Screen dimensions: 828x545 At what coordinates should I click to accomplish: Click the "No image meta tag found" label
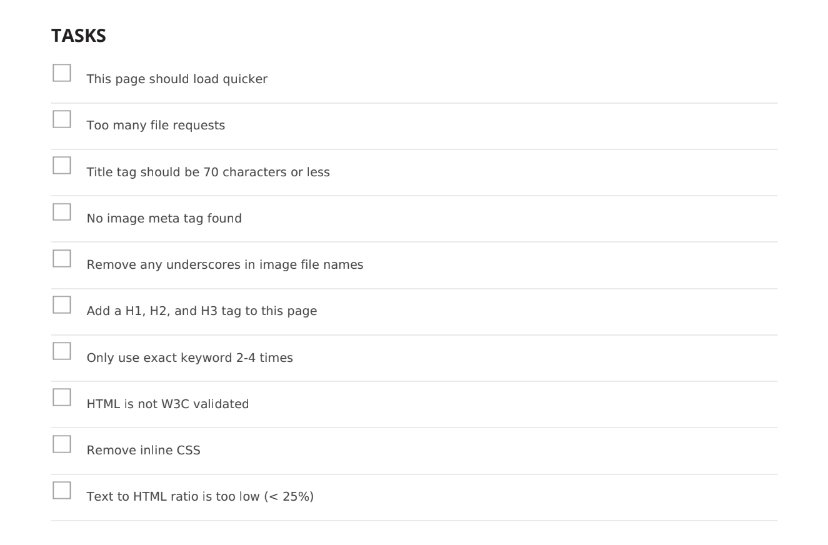pyautogui.click(x=164, y=218)
